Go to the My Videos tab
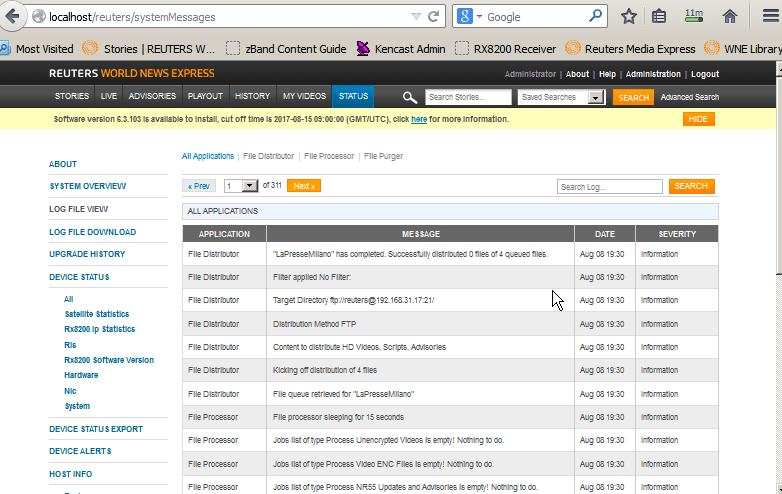The height and width of the screenshot is (494, 782). 304,97
